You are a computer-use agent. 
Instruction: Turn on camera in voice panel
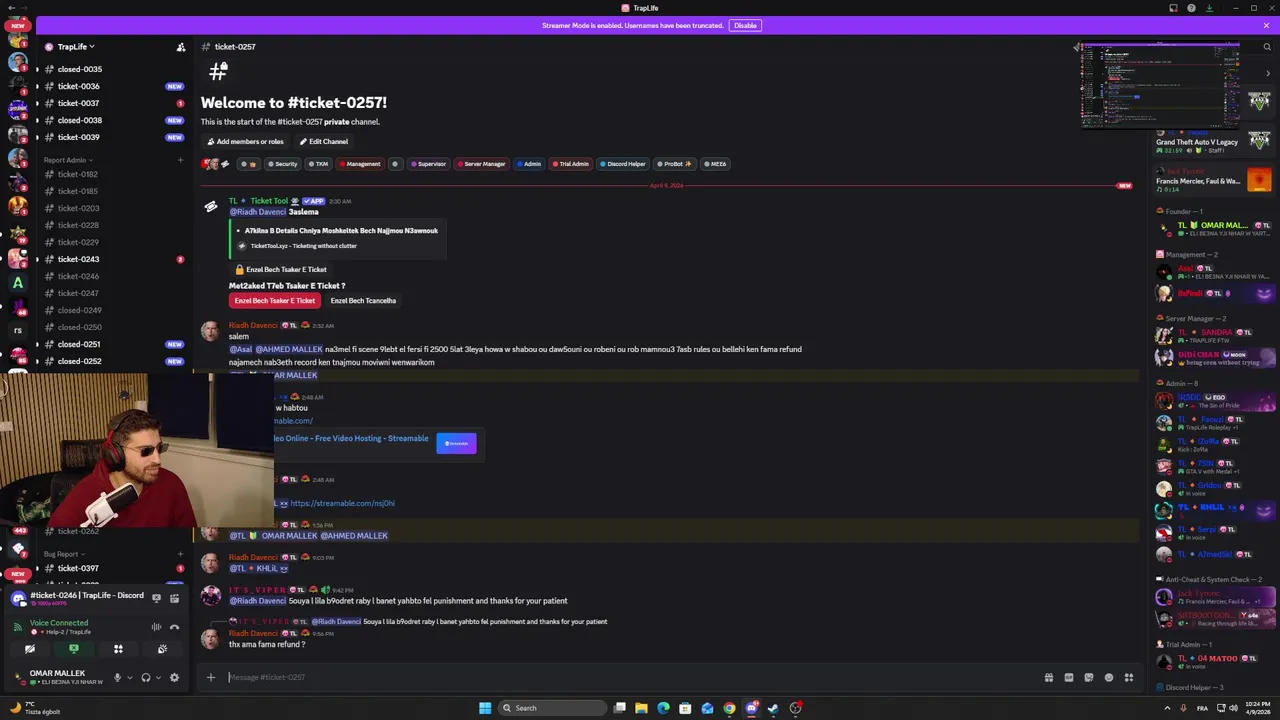coord(30,649)
